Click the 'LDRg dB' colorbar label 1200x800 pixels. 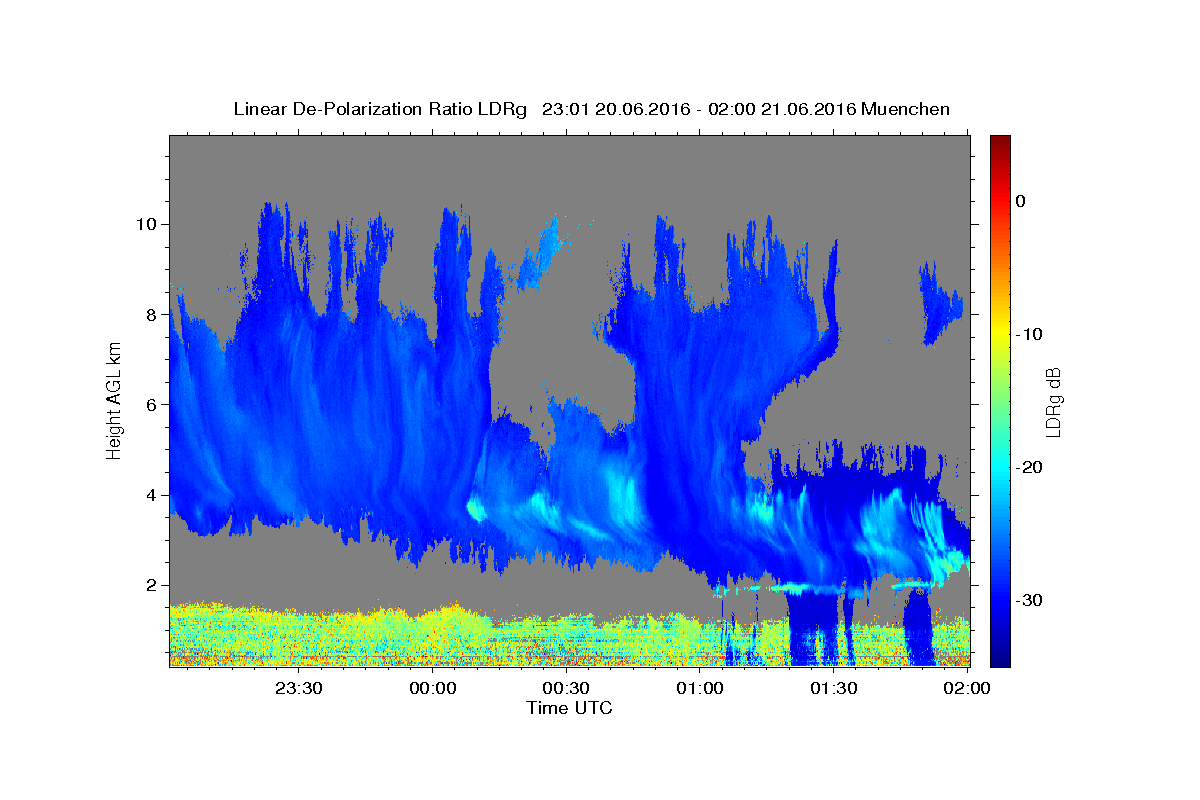click(x=1053, y=401)
